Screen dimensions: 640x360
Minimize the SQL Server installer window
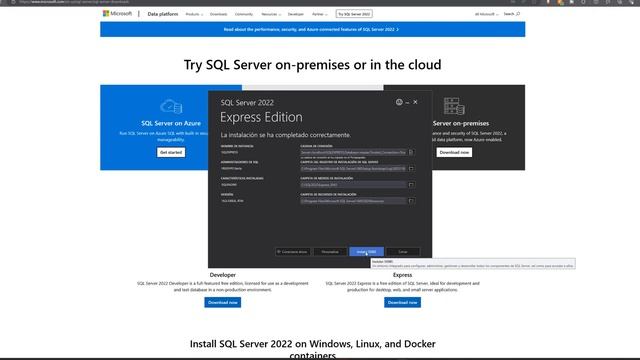point(407,102)
